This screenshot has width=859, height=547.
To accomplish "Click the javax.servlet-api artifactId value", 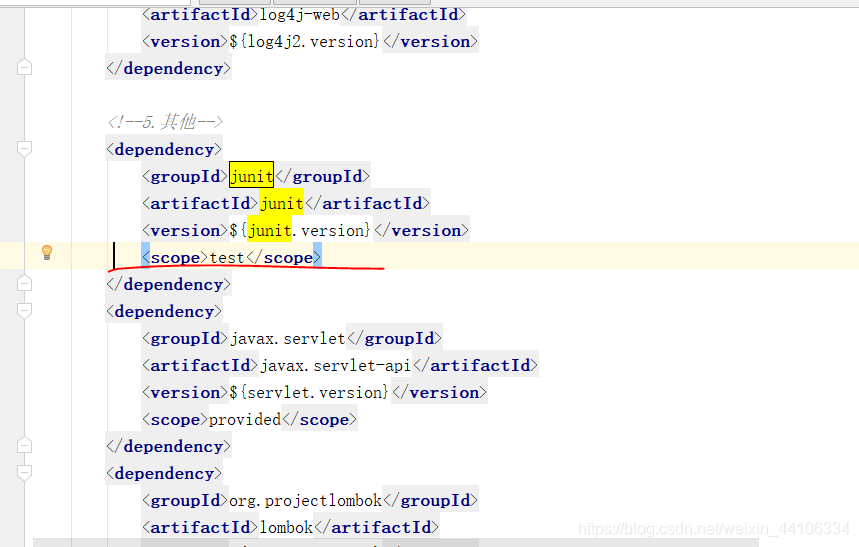I will coord(335,366).
